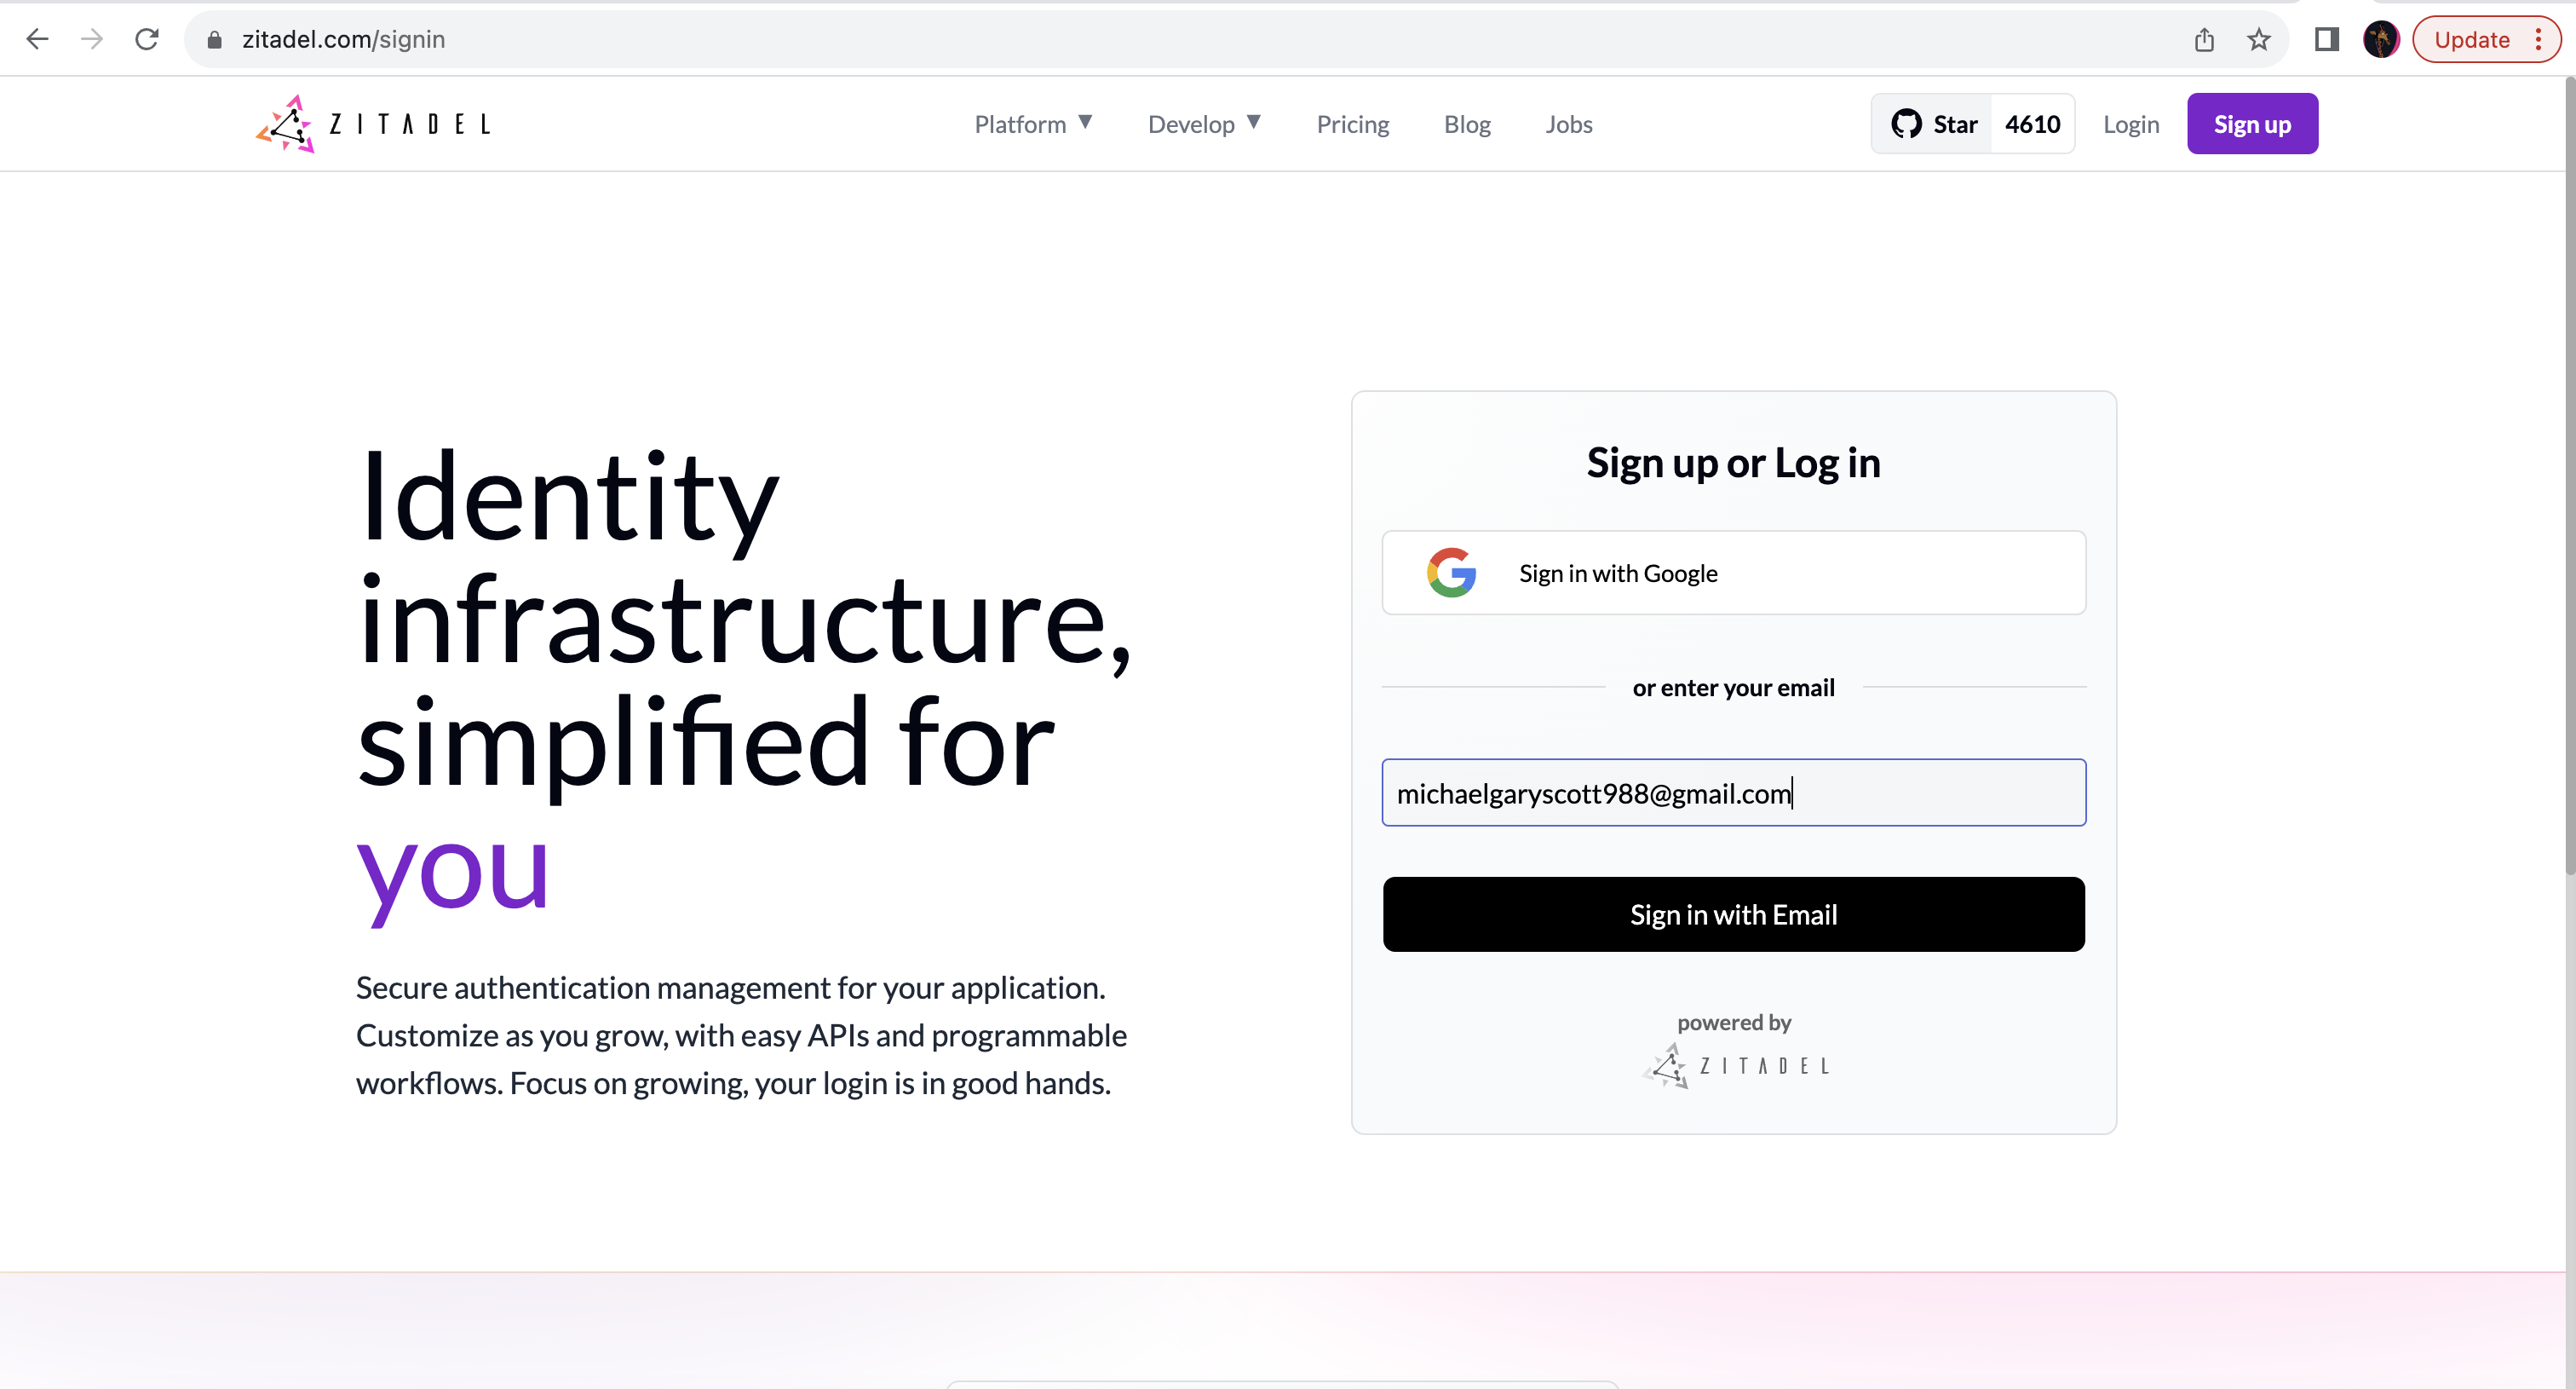This screenshot has width=2576, height=1389.
Task: Click the user profile avatar icon
Action: (2381, 37)
